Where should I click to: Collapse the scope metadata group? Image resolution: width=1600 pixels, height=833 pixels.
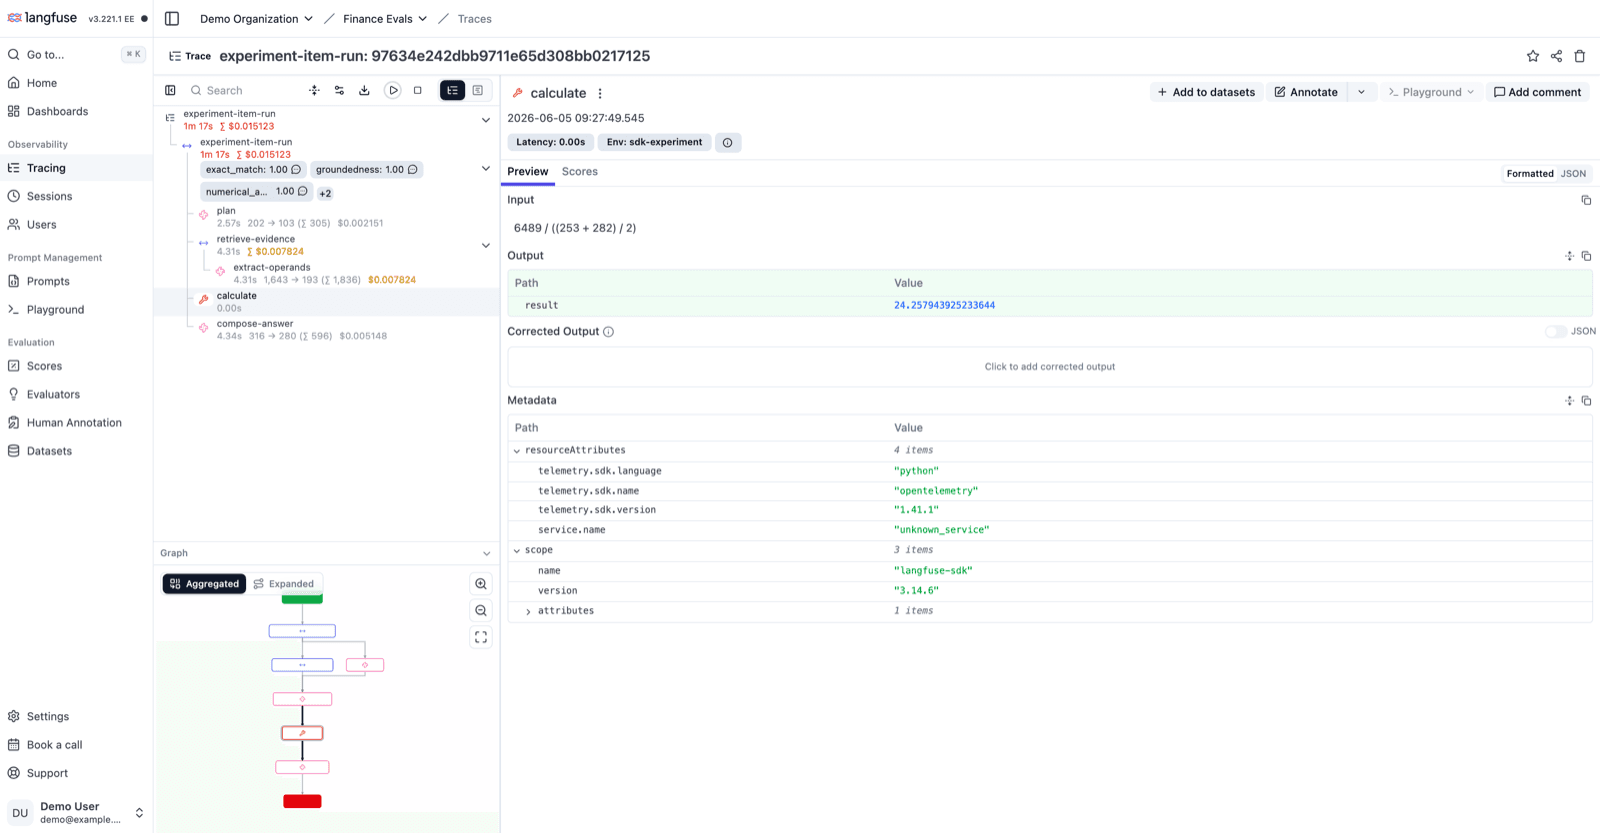click(x=517, y=551)
